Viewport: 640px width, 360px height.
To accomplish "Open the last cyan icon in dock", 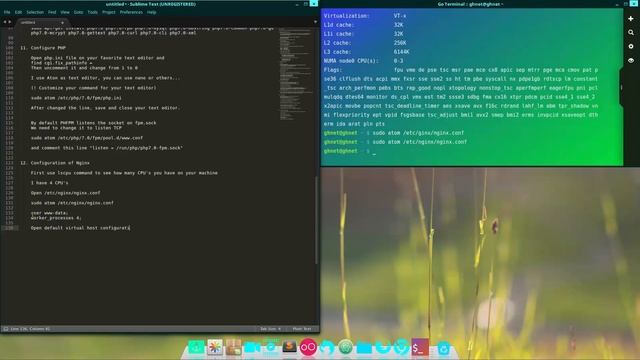I will pos(444,349).
